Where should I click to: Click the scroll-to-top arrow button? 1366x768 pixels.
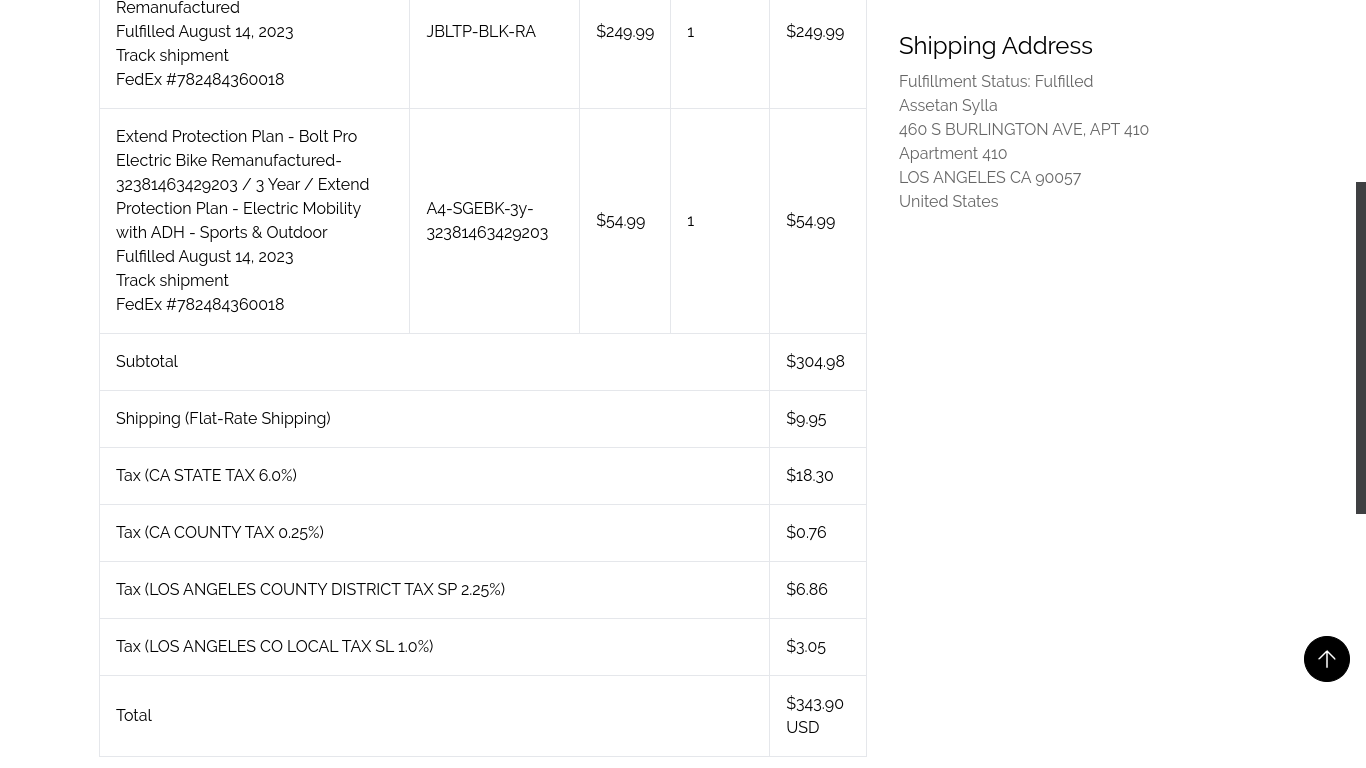1326,659
